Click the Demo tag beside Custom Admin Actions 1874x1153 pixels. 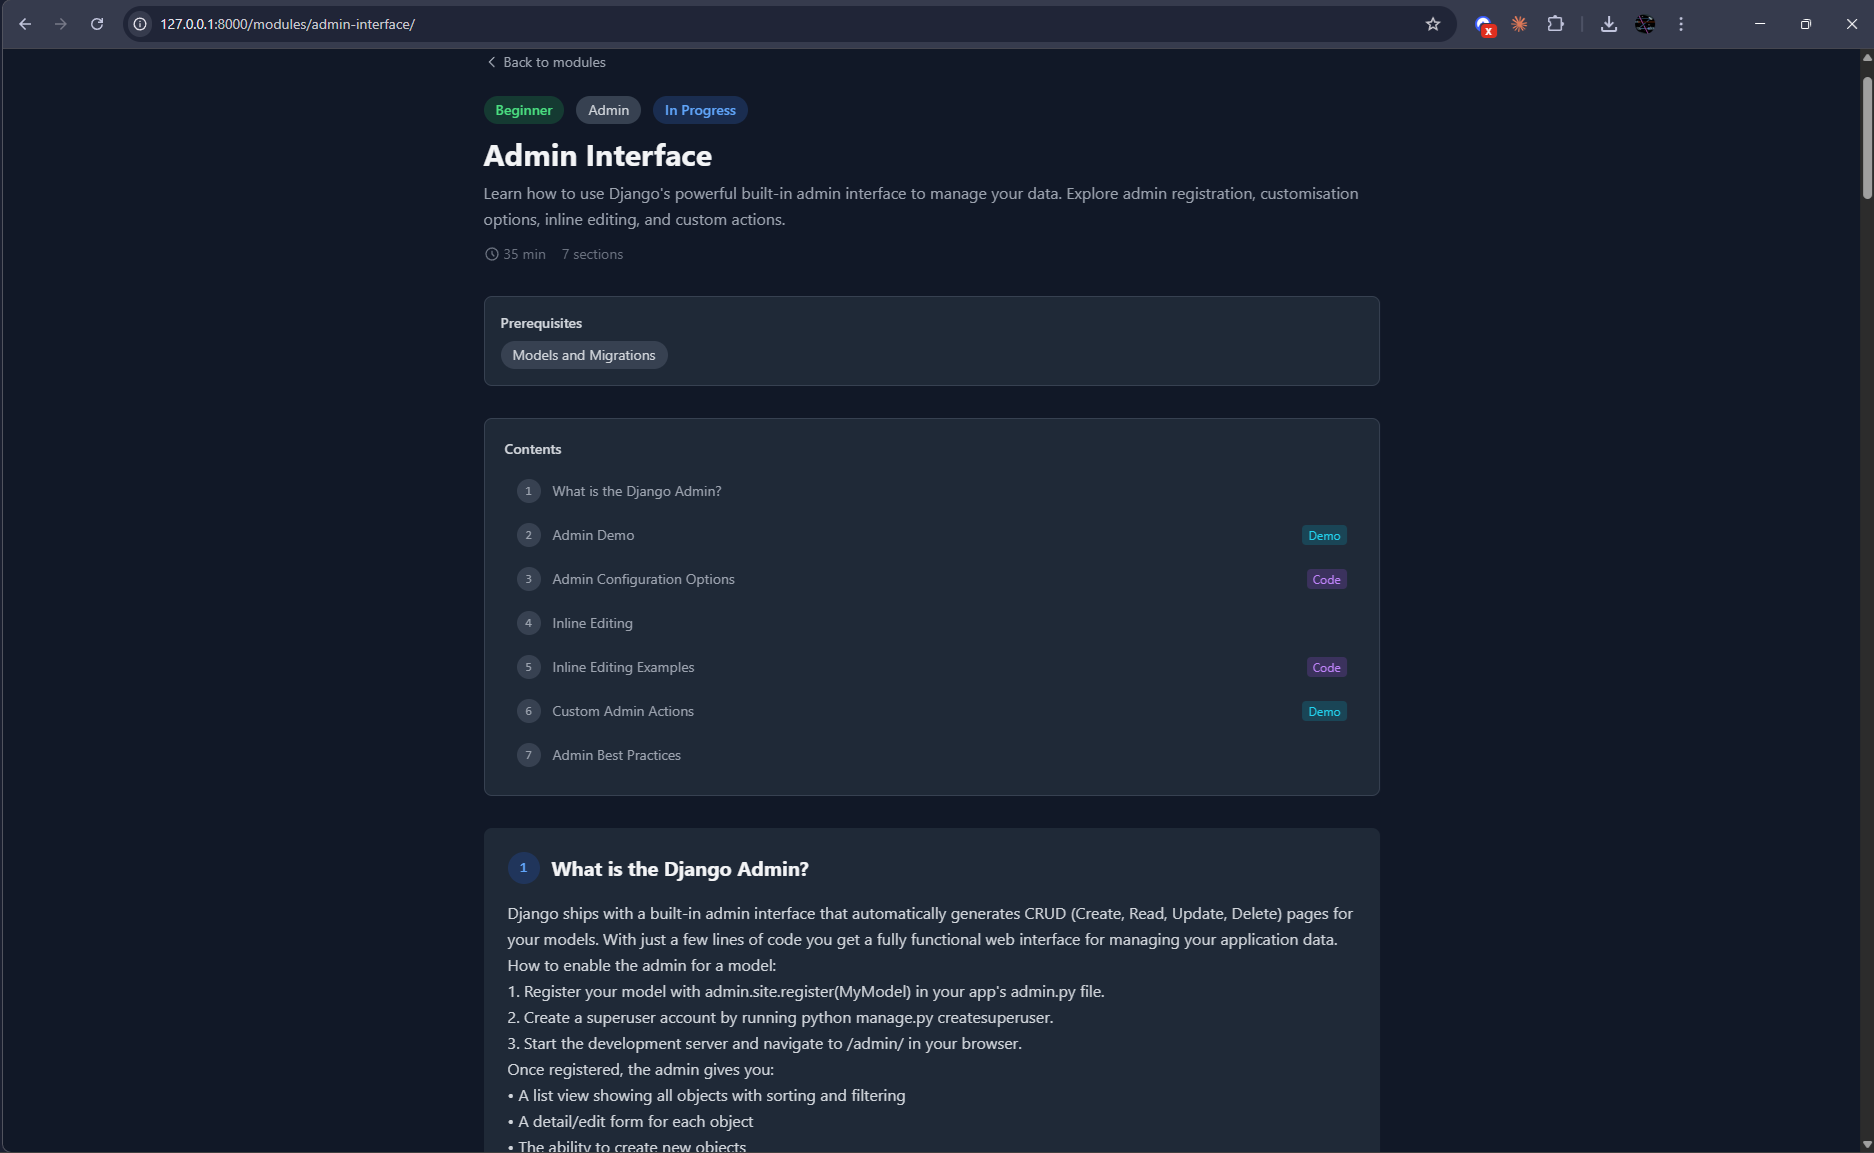tap(1324, 712)
